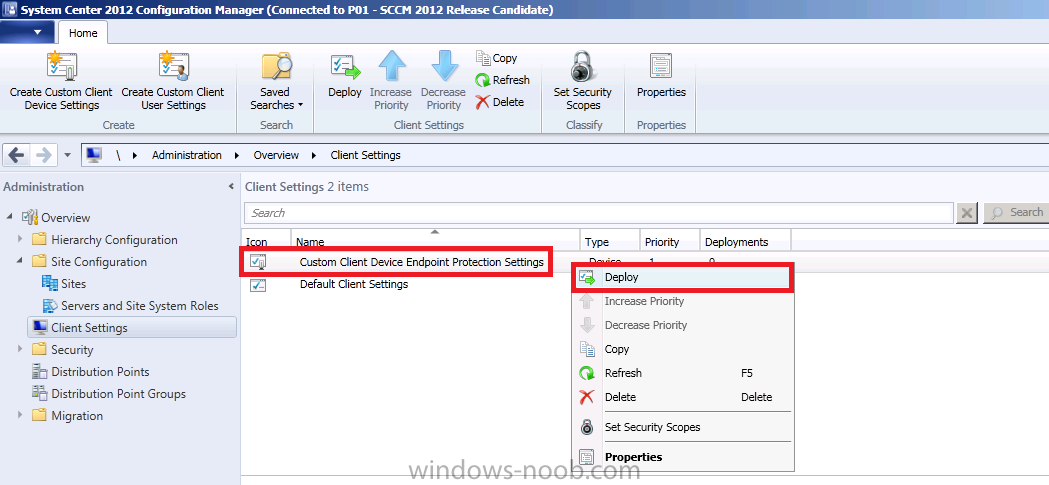Select Site Configuration in the tree

tap(99, 262)
